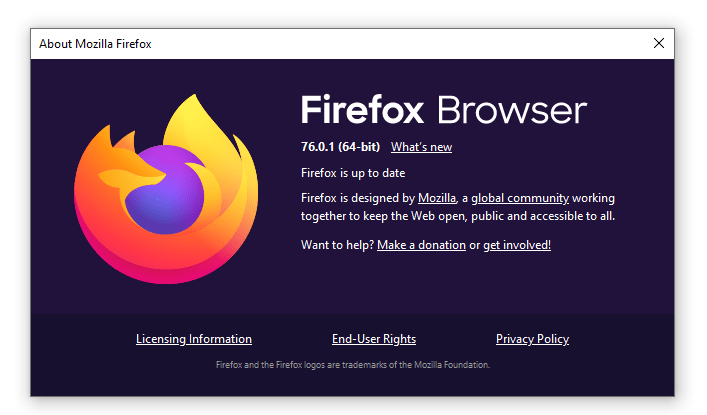Open Licensing Information
The image size is (707, 415).
[194, 339]
